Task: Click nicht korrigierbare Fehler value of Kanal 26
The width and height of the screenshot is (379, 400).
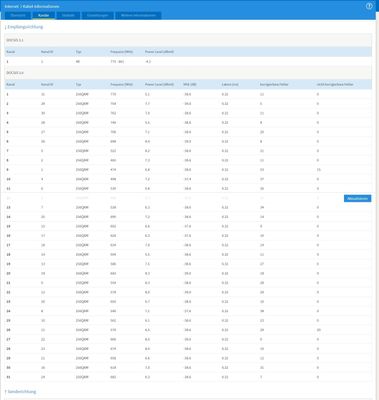Action: coord(319,330)
